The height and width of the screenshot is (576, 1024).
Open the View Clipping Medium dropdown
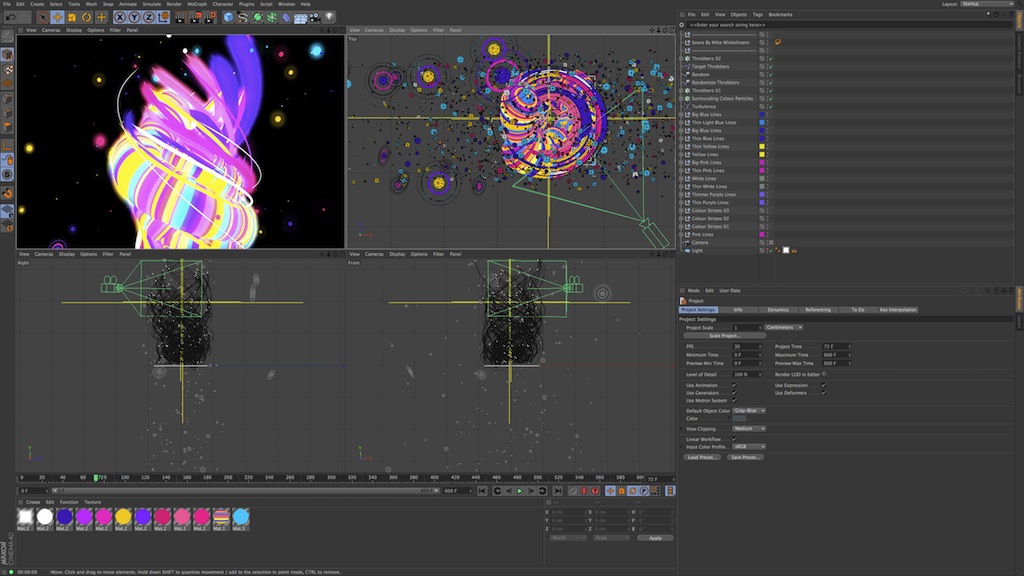(x=749, y=428)
